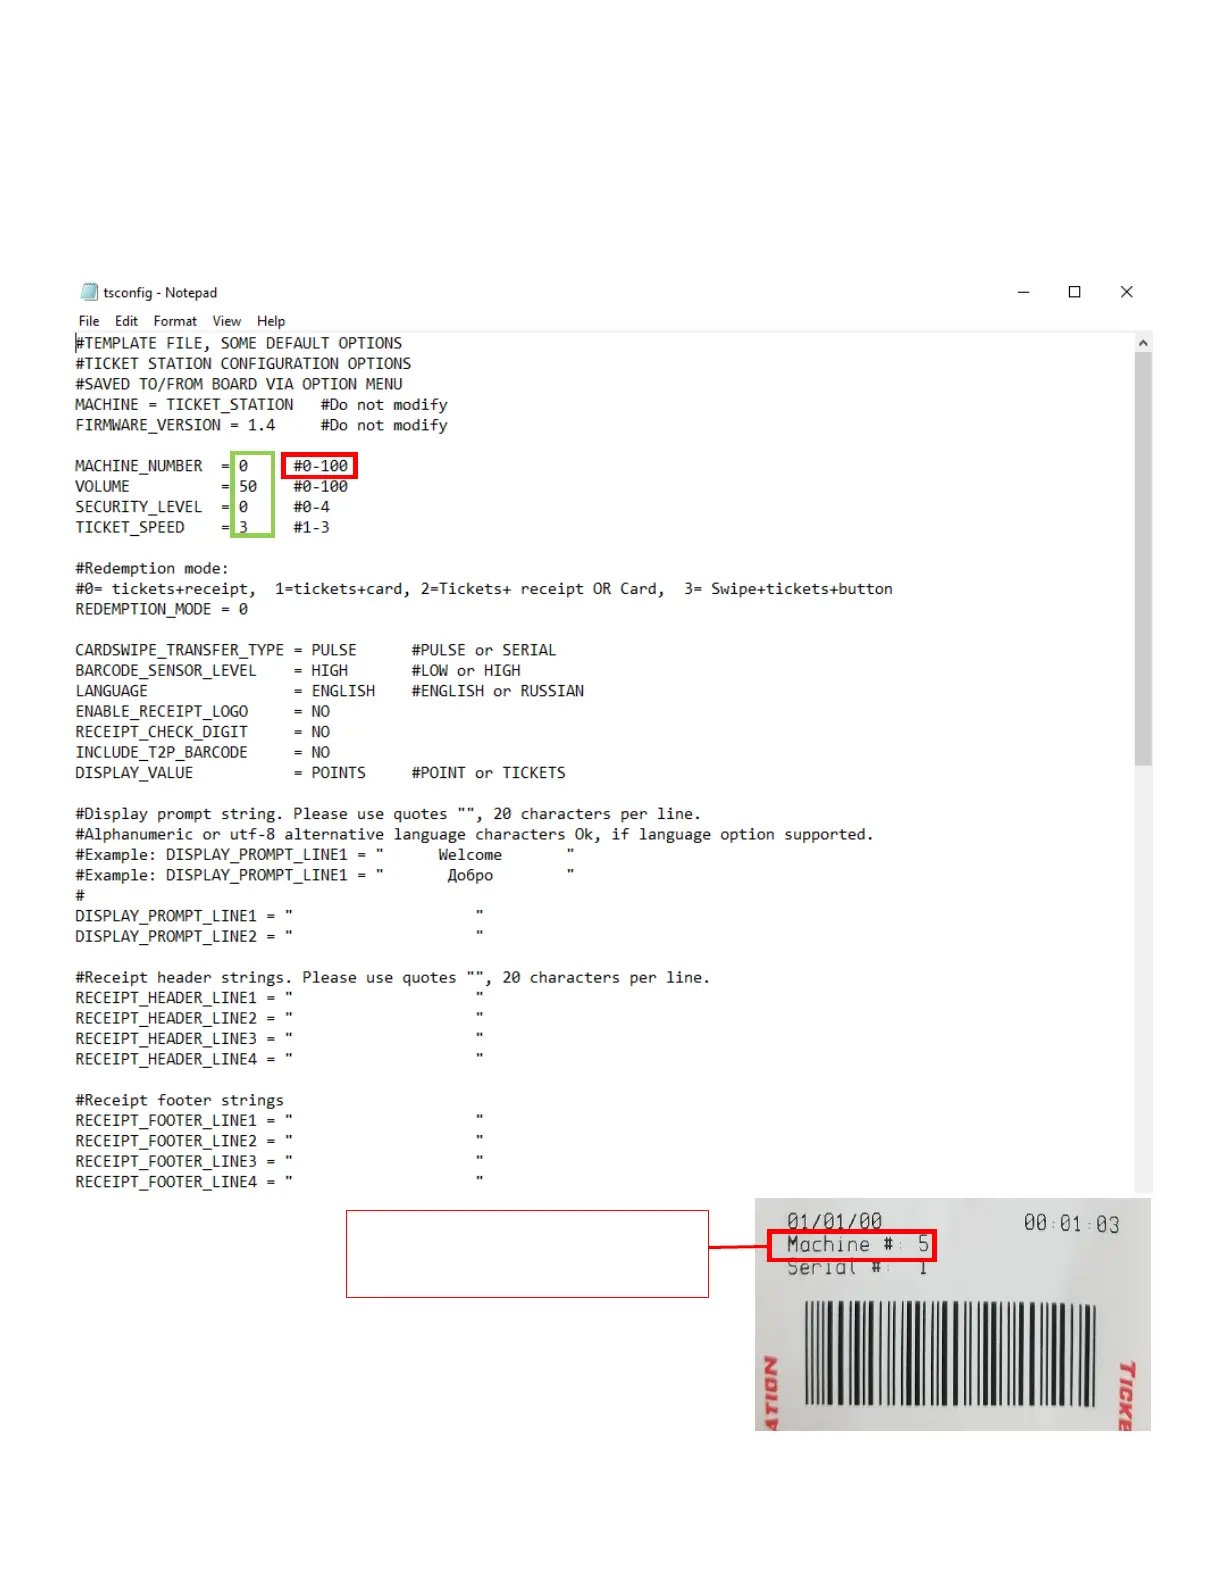Click the scrollbar up arrow

[1143, 343]
